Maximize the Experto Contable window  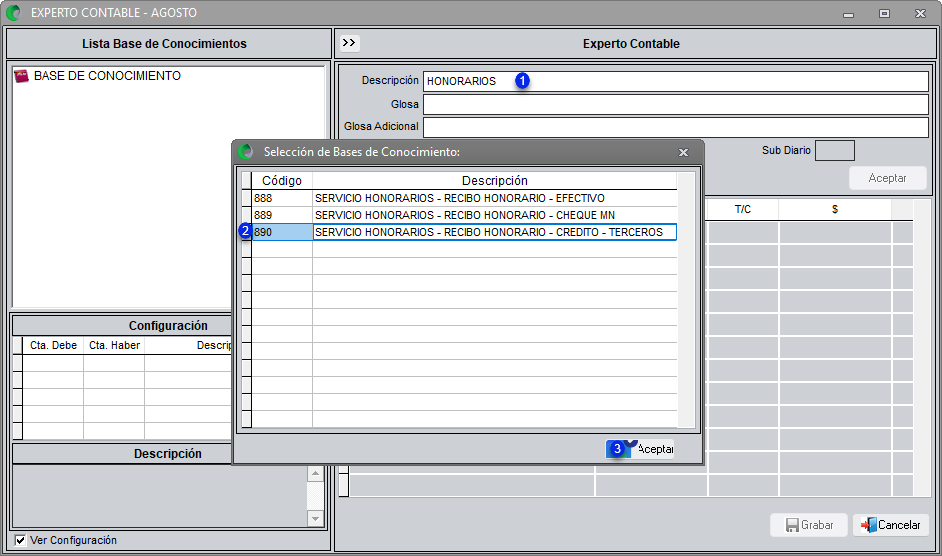(884, 13)
